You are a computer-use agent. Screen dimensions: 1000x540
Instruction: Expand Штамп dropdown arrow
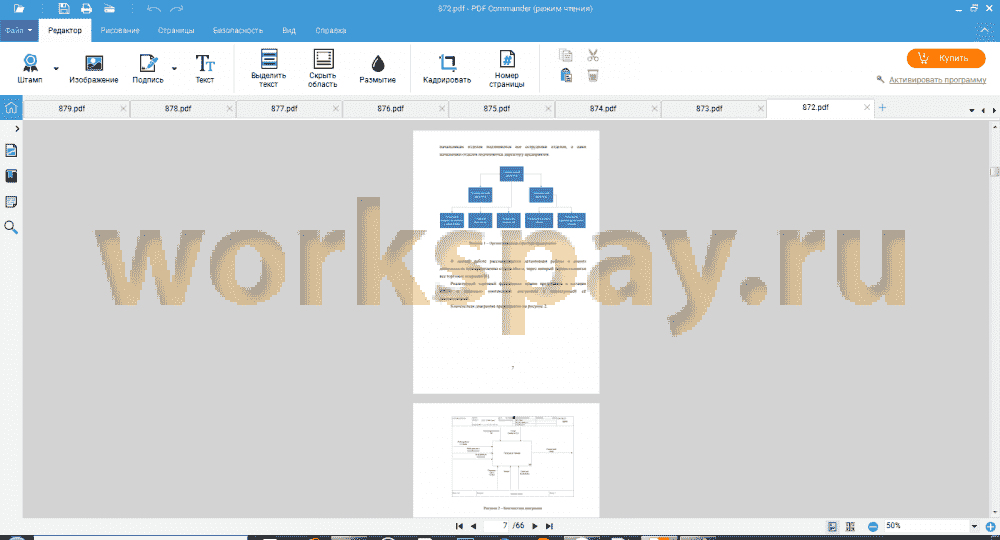click(56, 68)
